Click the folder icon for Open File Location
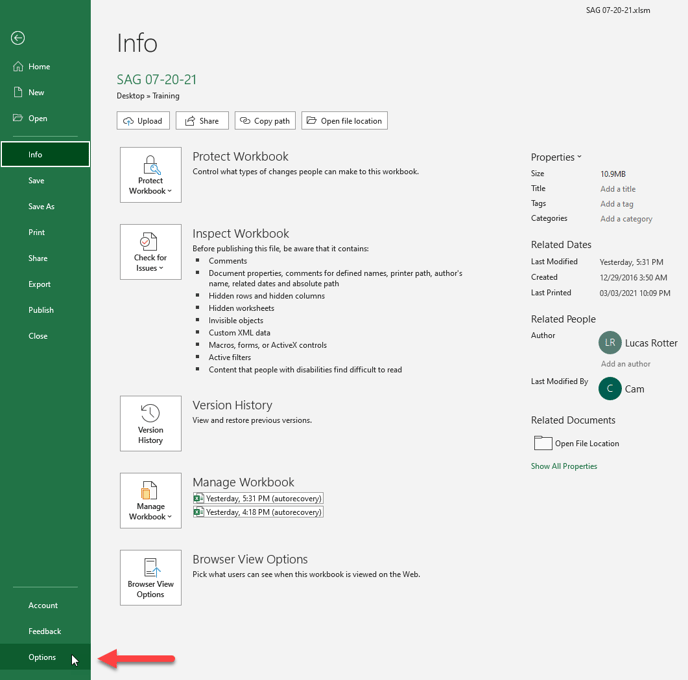 point(542,443)
